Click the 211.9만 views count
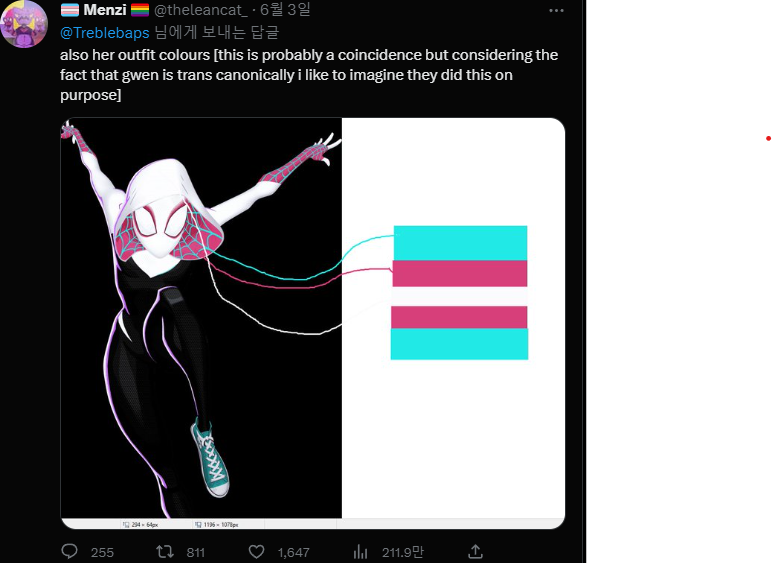The image size is (772, 563). (403, 552)
